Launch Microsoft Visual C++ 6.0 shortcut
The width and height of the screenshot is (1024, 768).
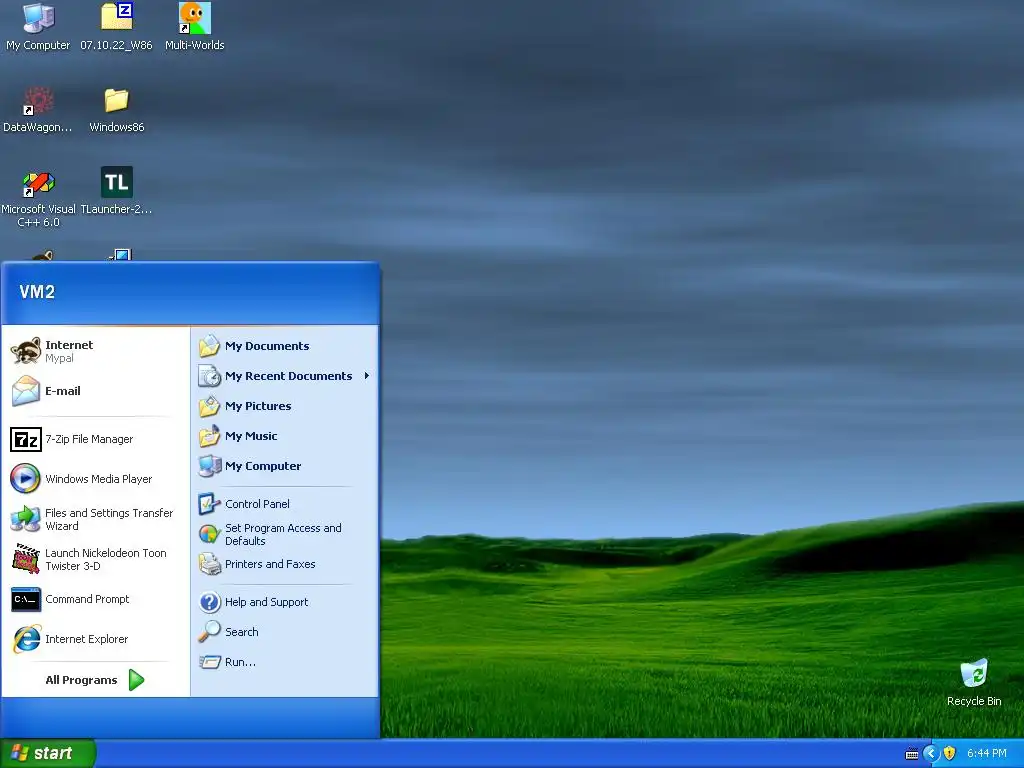pyautogui.click(x=38, y=198)
